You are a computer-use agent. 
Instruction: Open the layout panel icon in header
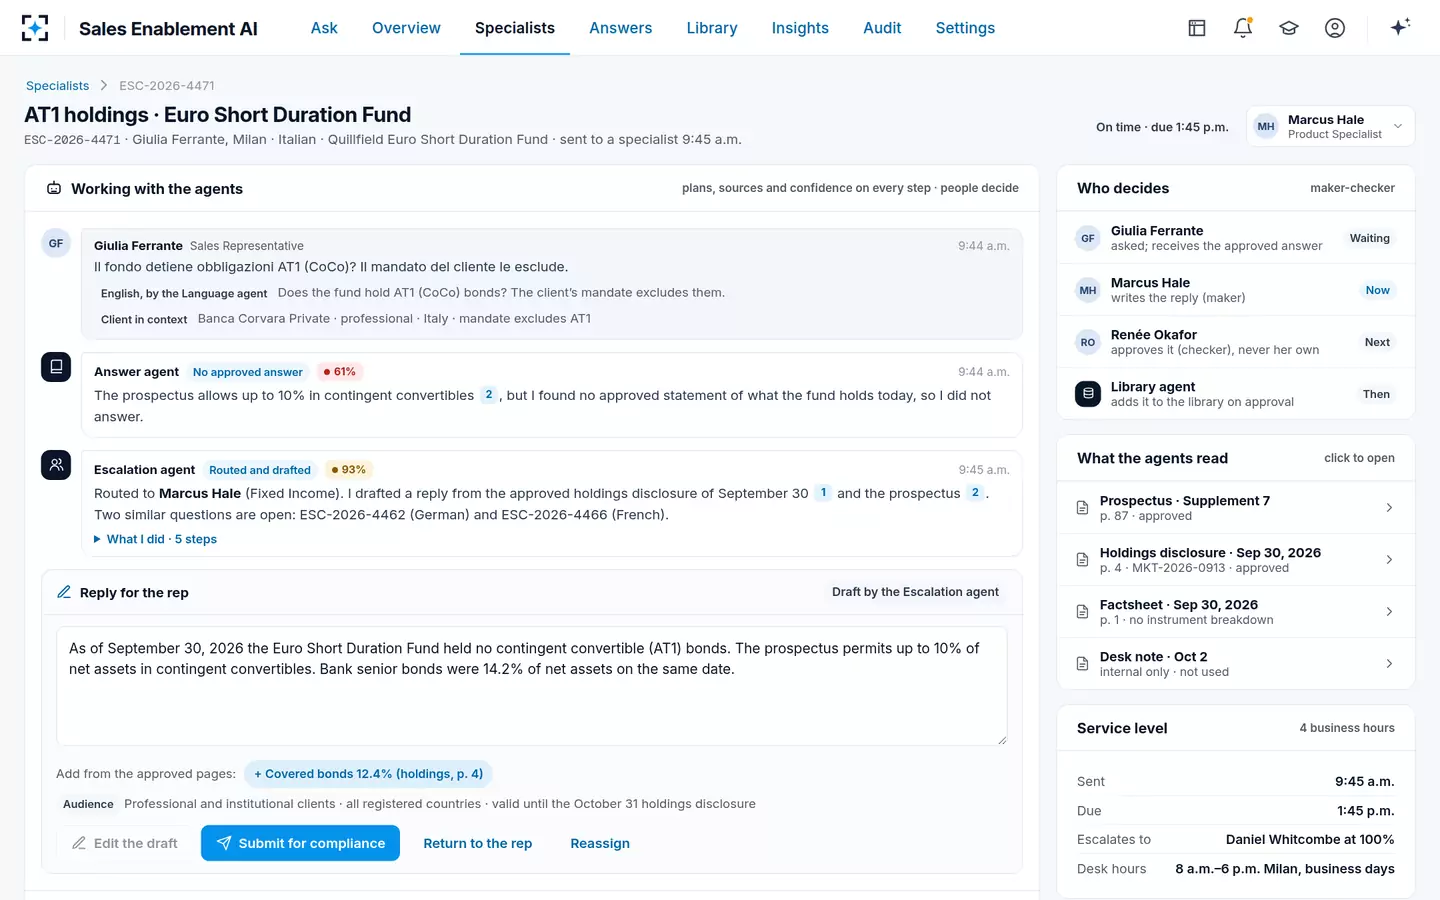pos(1197,28)
